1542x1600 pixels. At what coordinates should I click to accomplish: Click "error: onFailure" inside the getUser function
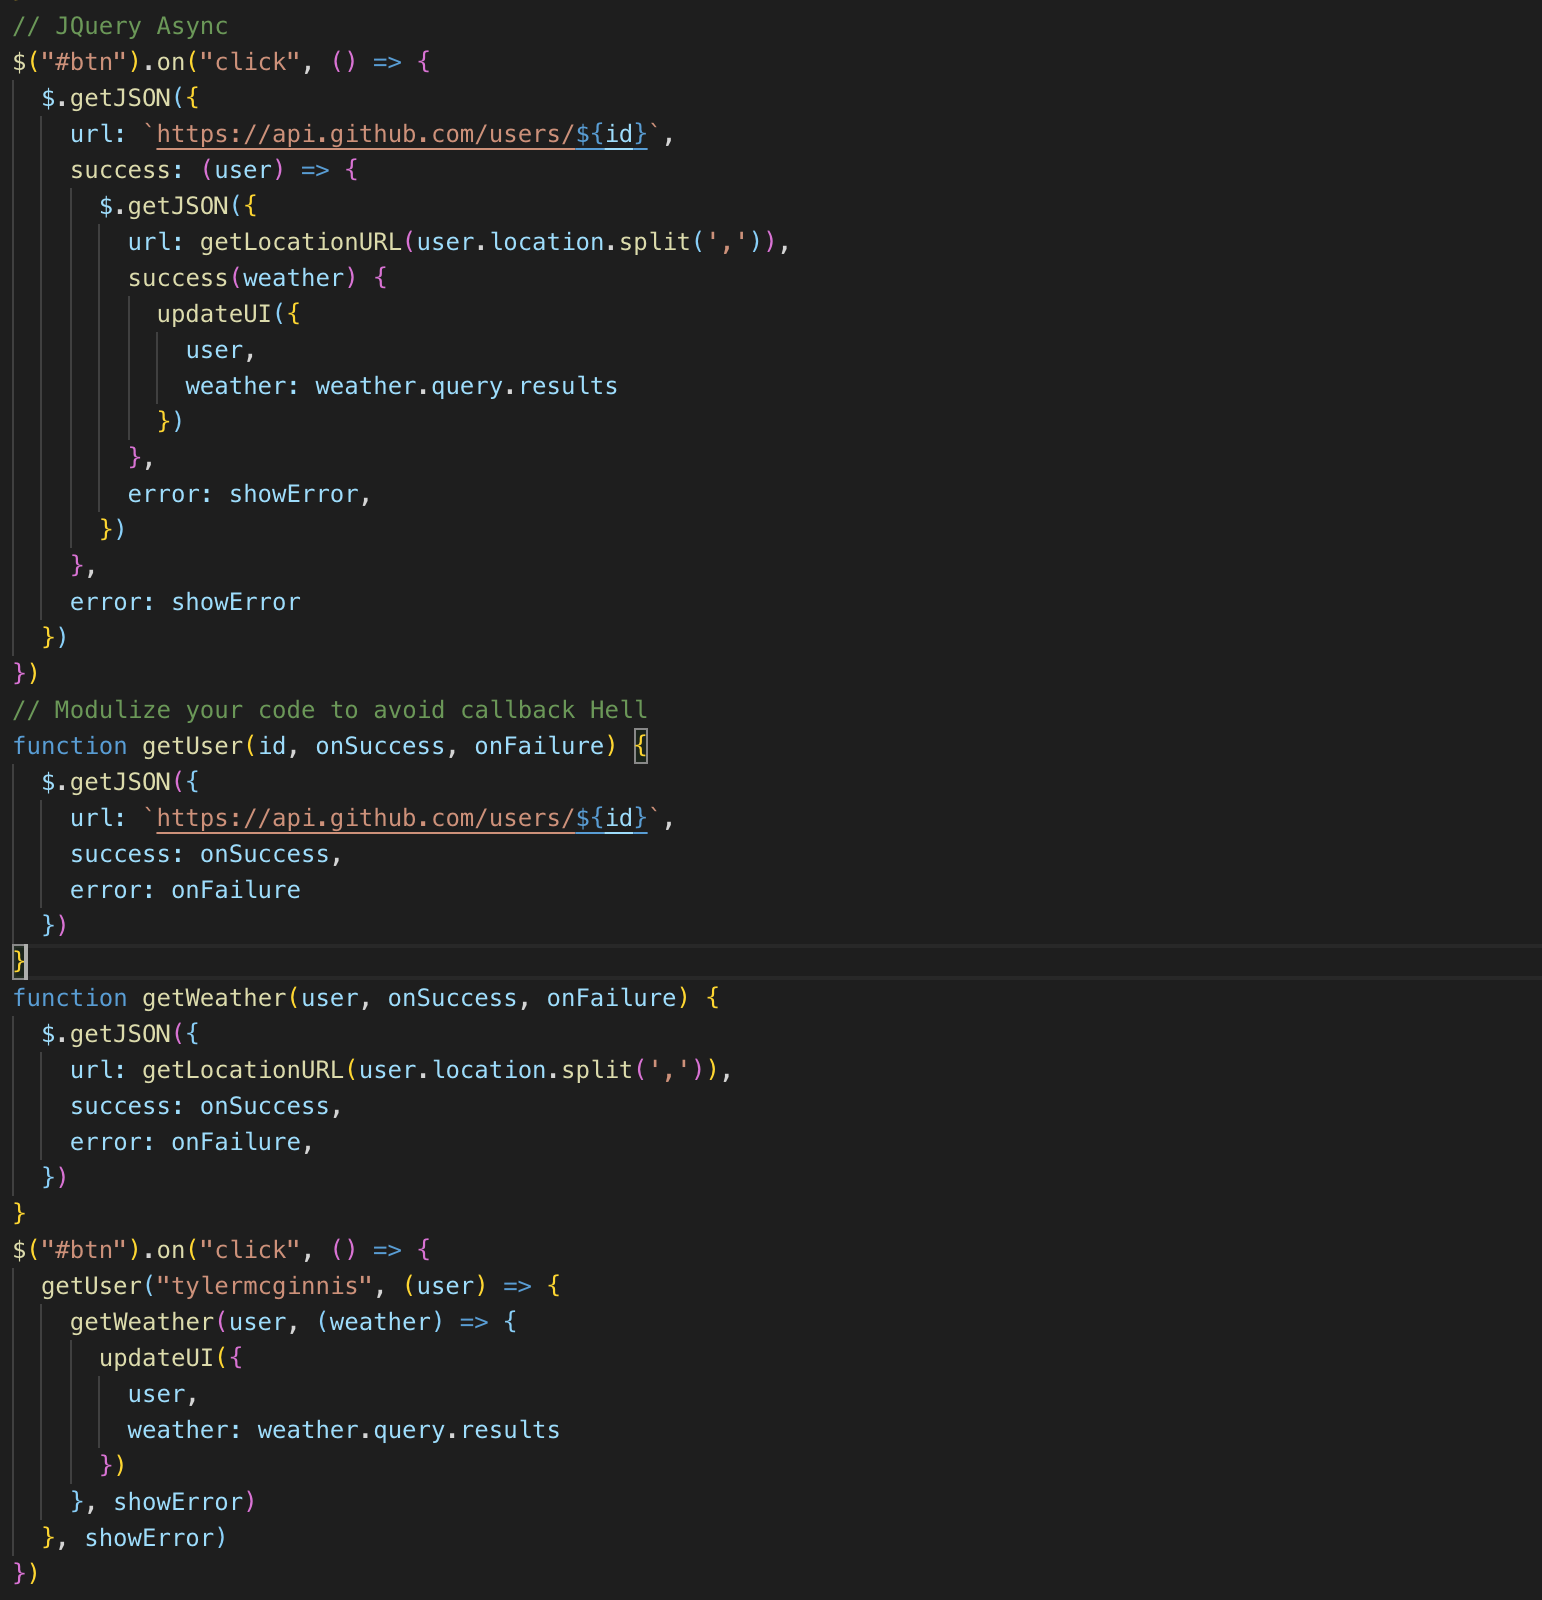185,890
